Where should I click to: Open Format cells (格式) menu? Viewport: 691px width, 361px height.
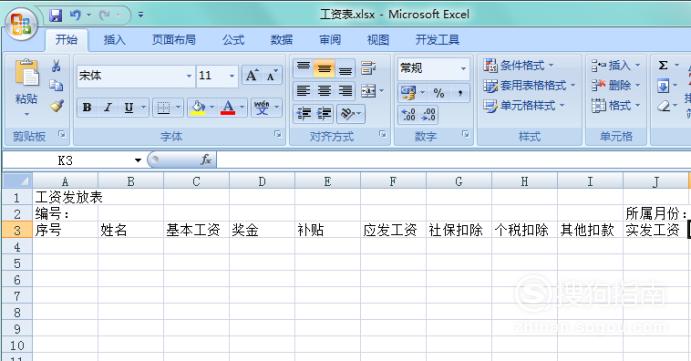pyautogui.click(x=615, y=105)
